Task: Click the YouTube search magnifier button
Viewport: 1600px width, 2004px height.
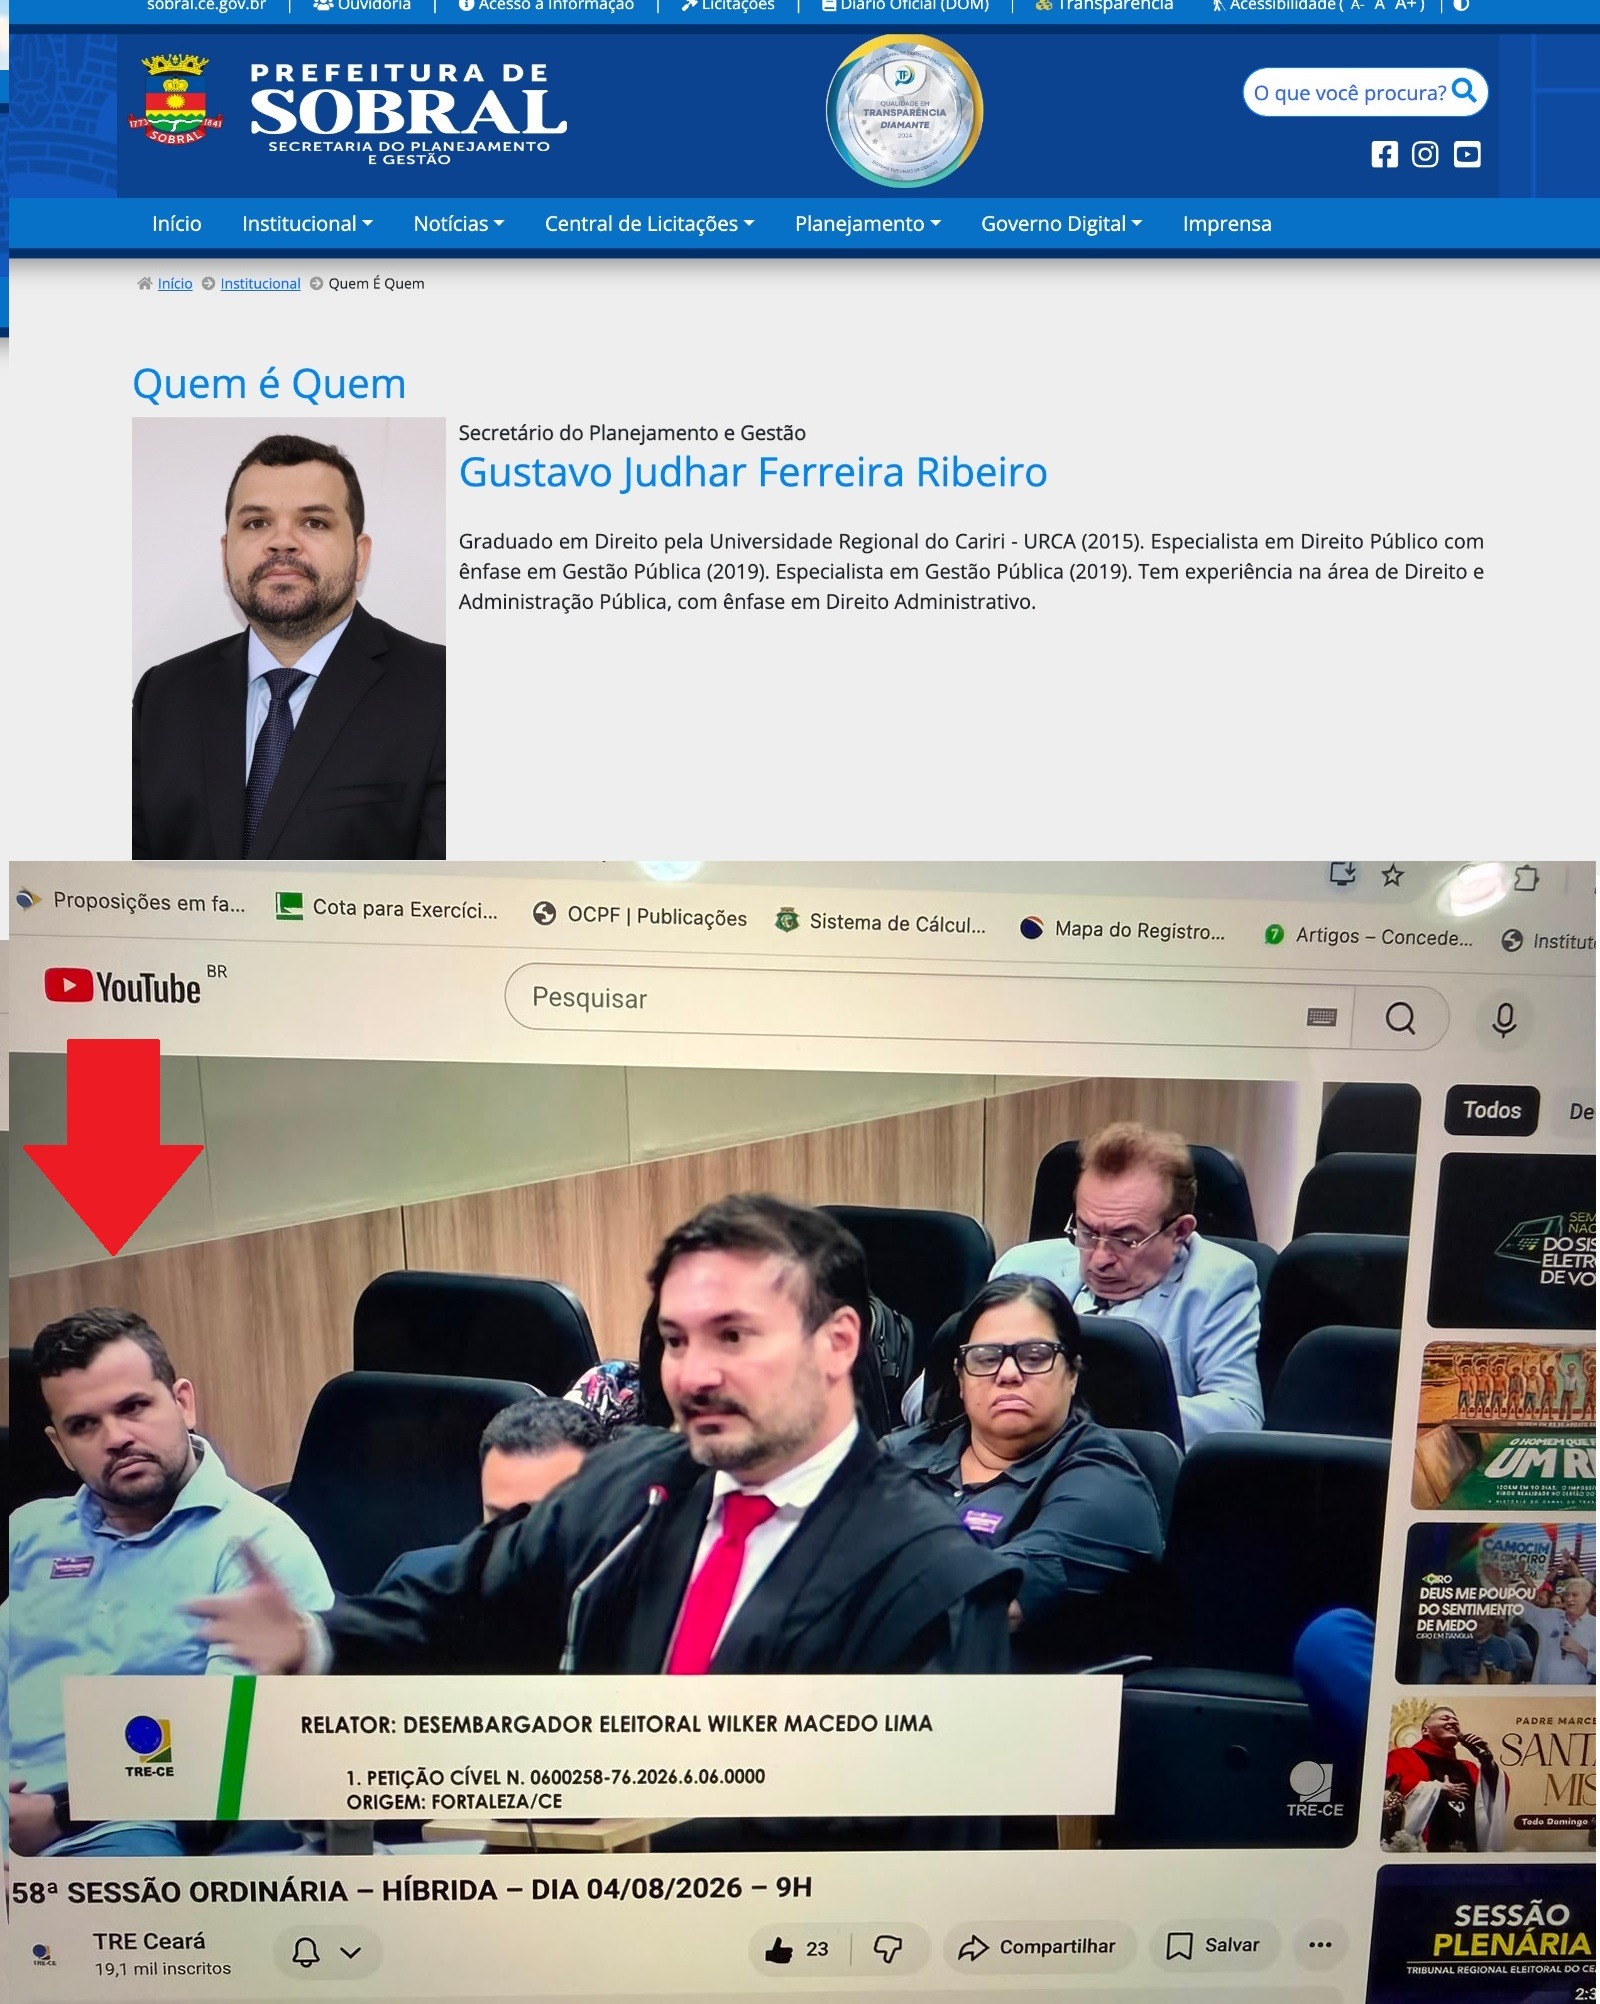Action: (1400, 1018)
